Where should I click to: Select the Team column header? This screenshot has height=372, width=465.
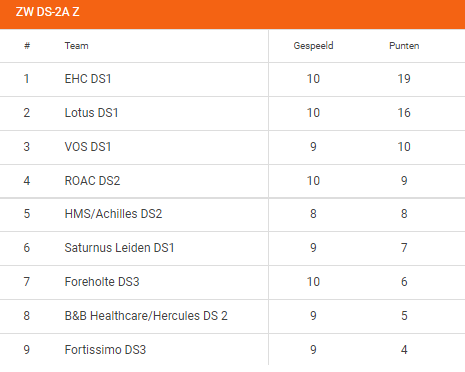pyautogui.click(x=76, y=46)
